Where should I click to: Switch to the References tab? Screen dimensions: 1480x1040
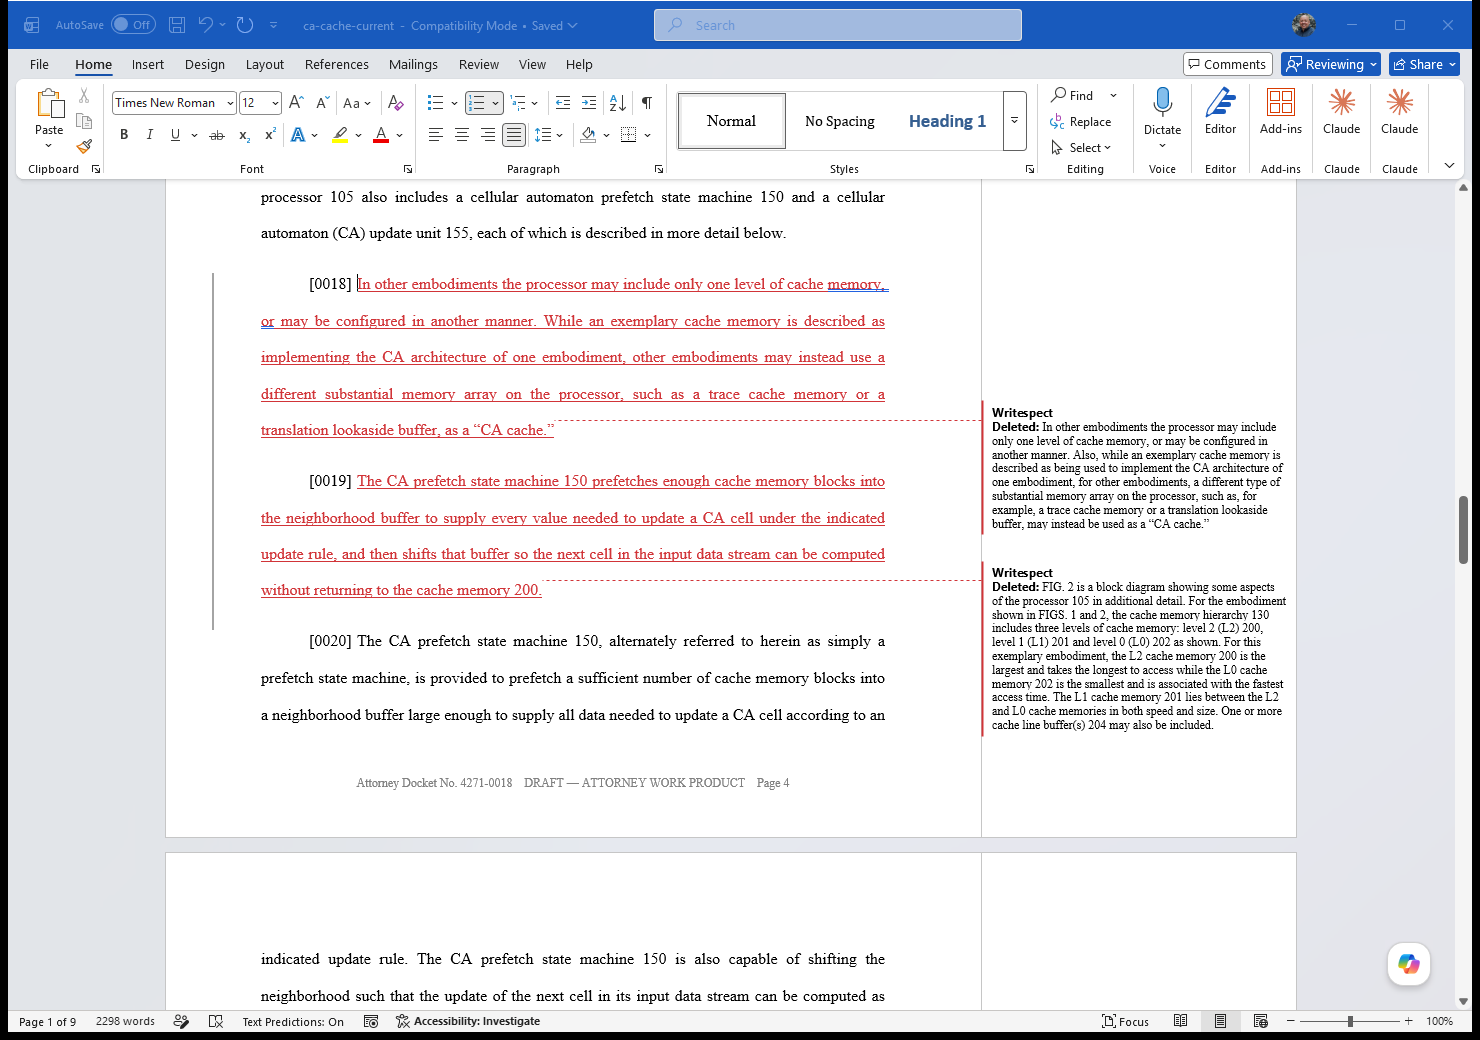pyautogui.click(x=337, y=64)
